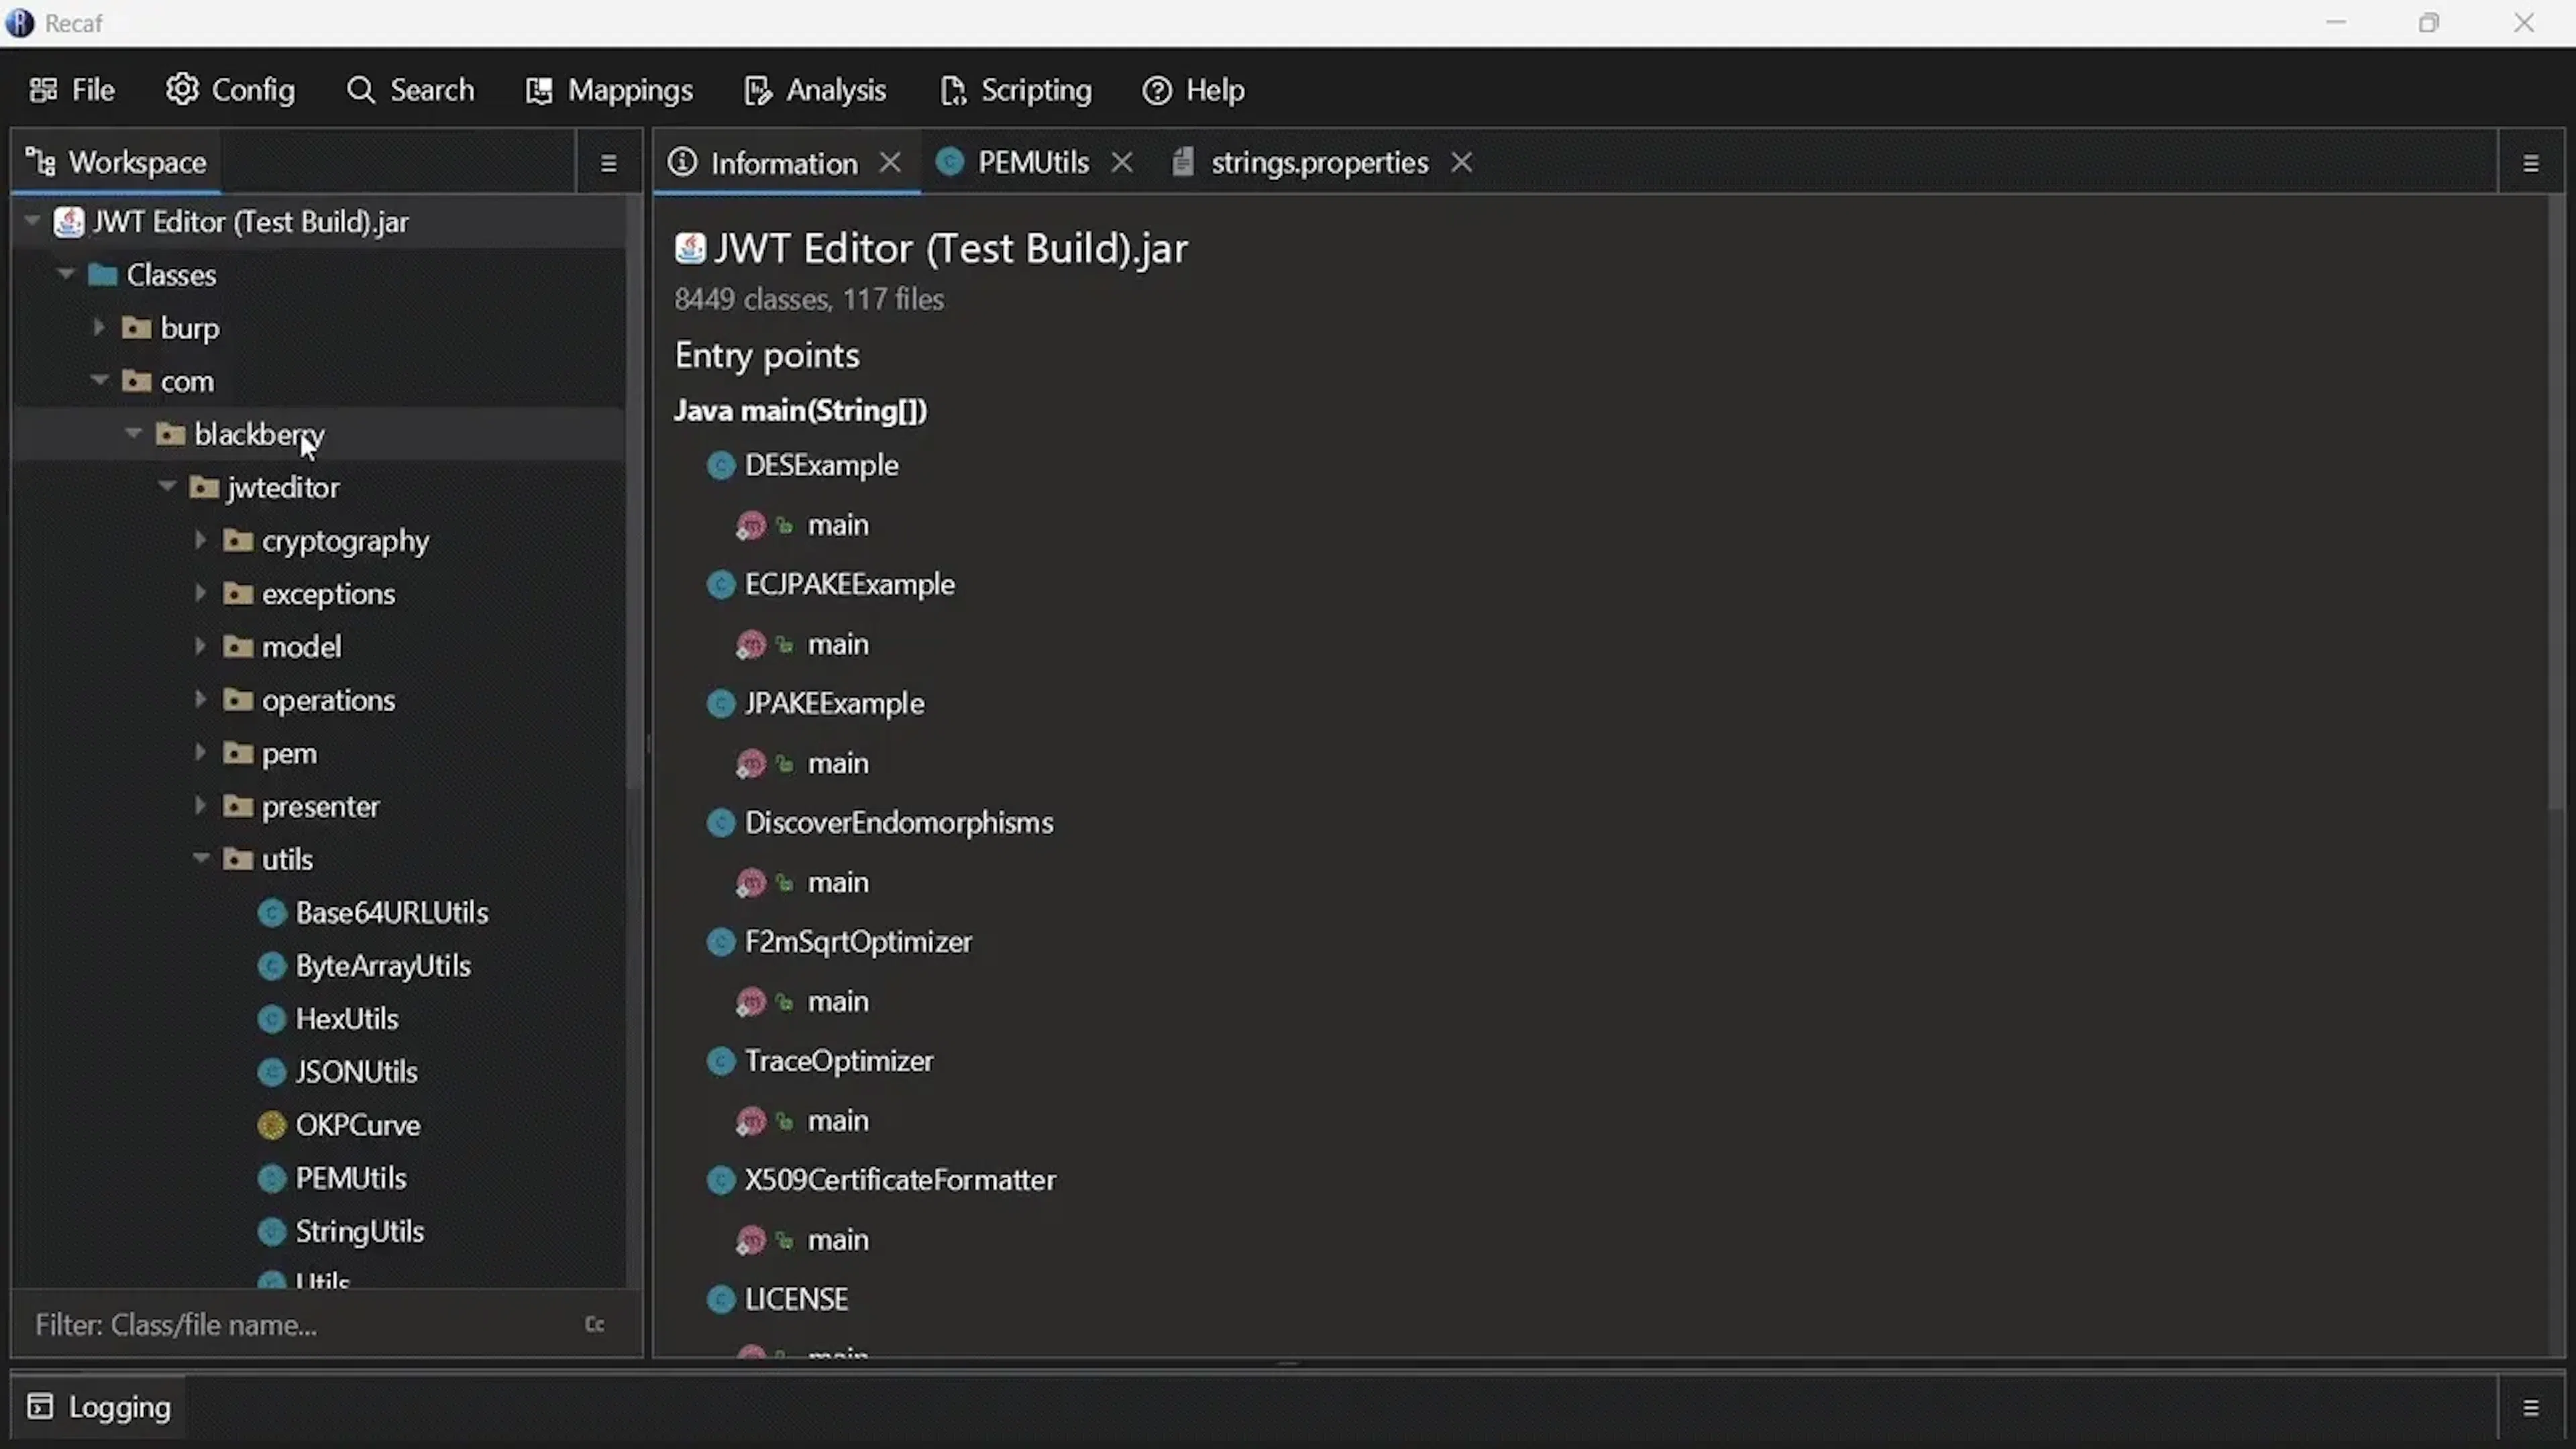Viewport: 2576px width, 1449px height.
Task: Select the StringUtils class icon
Action: click(x=271, y=1231)
